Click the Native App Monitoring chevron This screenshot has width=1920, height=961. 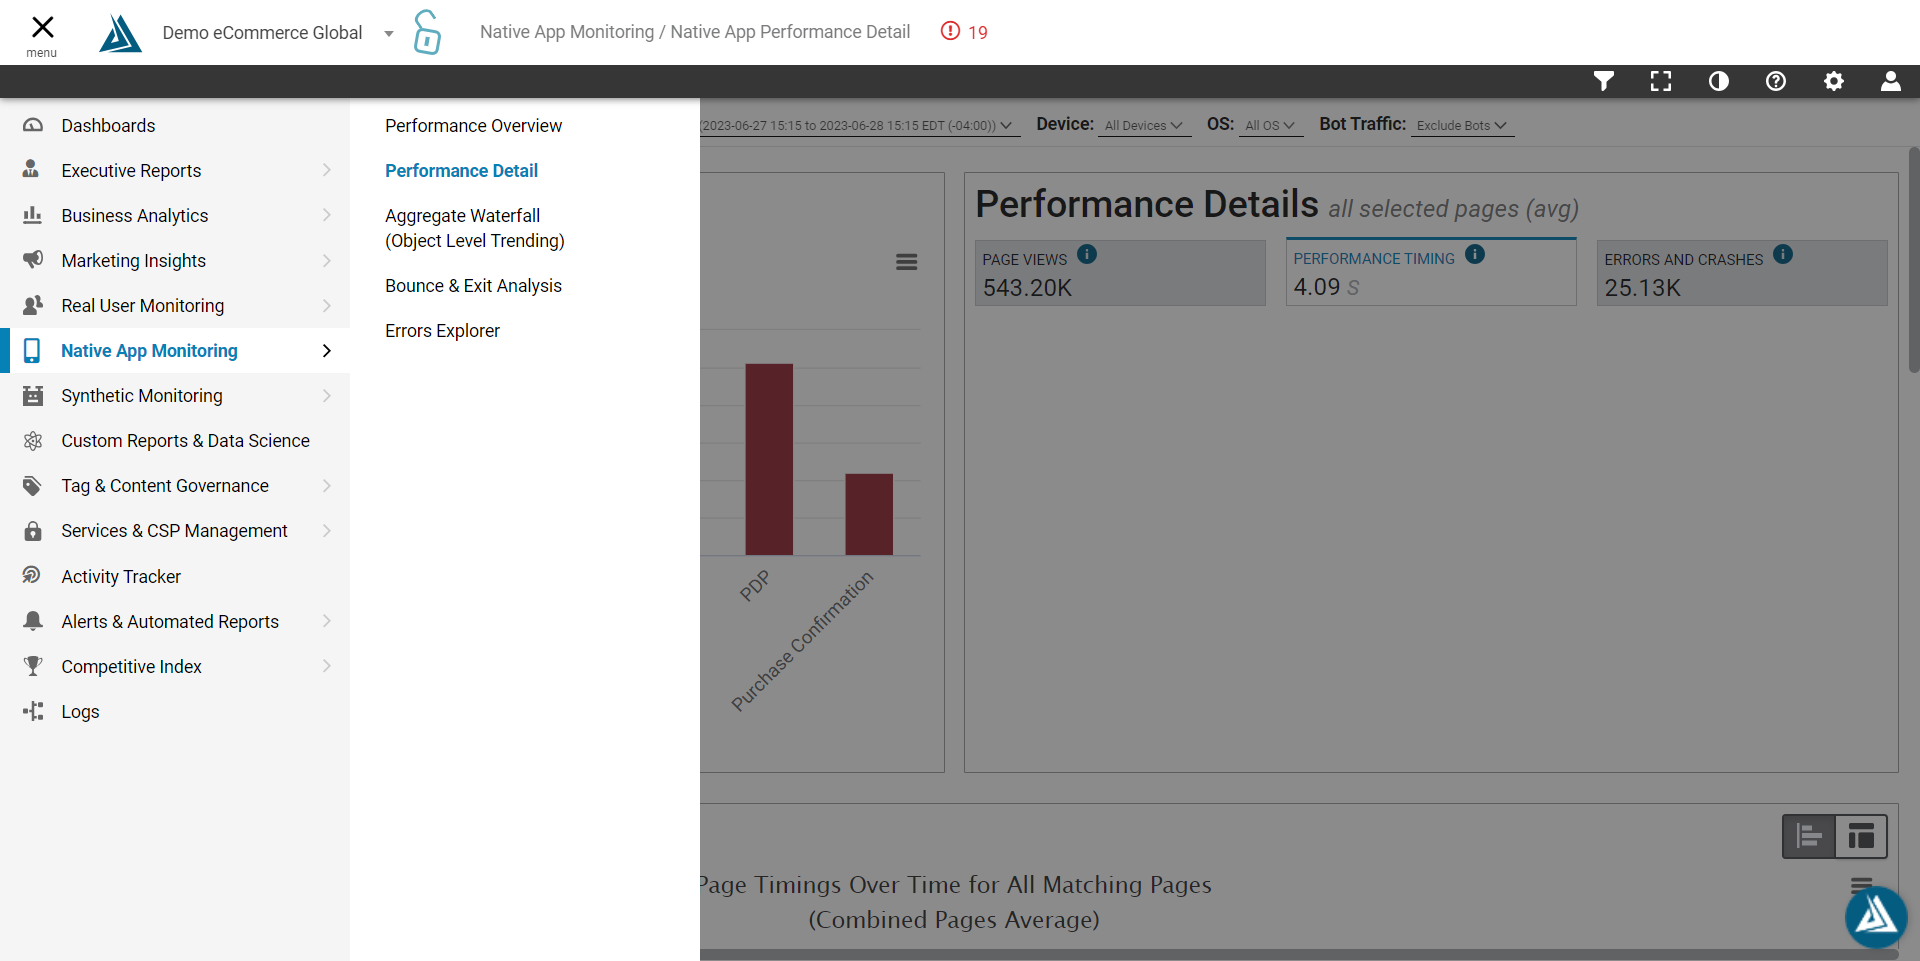tap(327, 351)
